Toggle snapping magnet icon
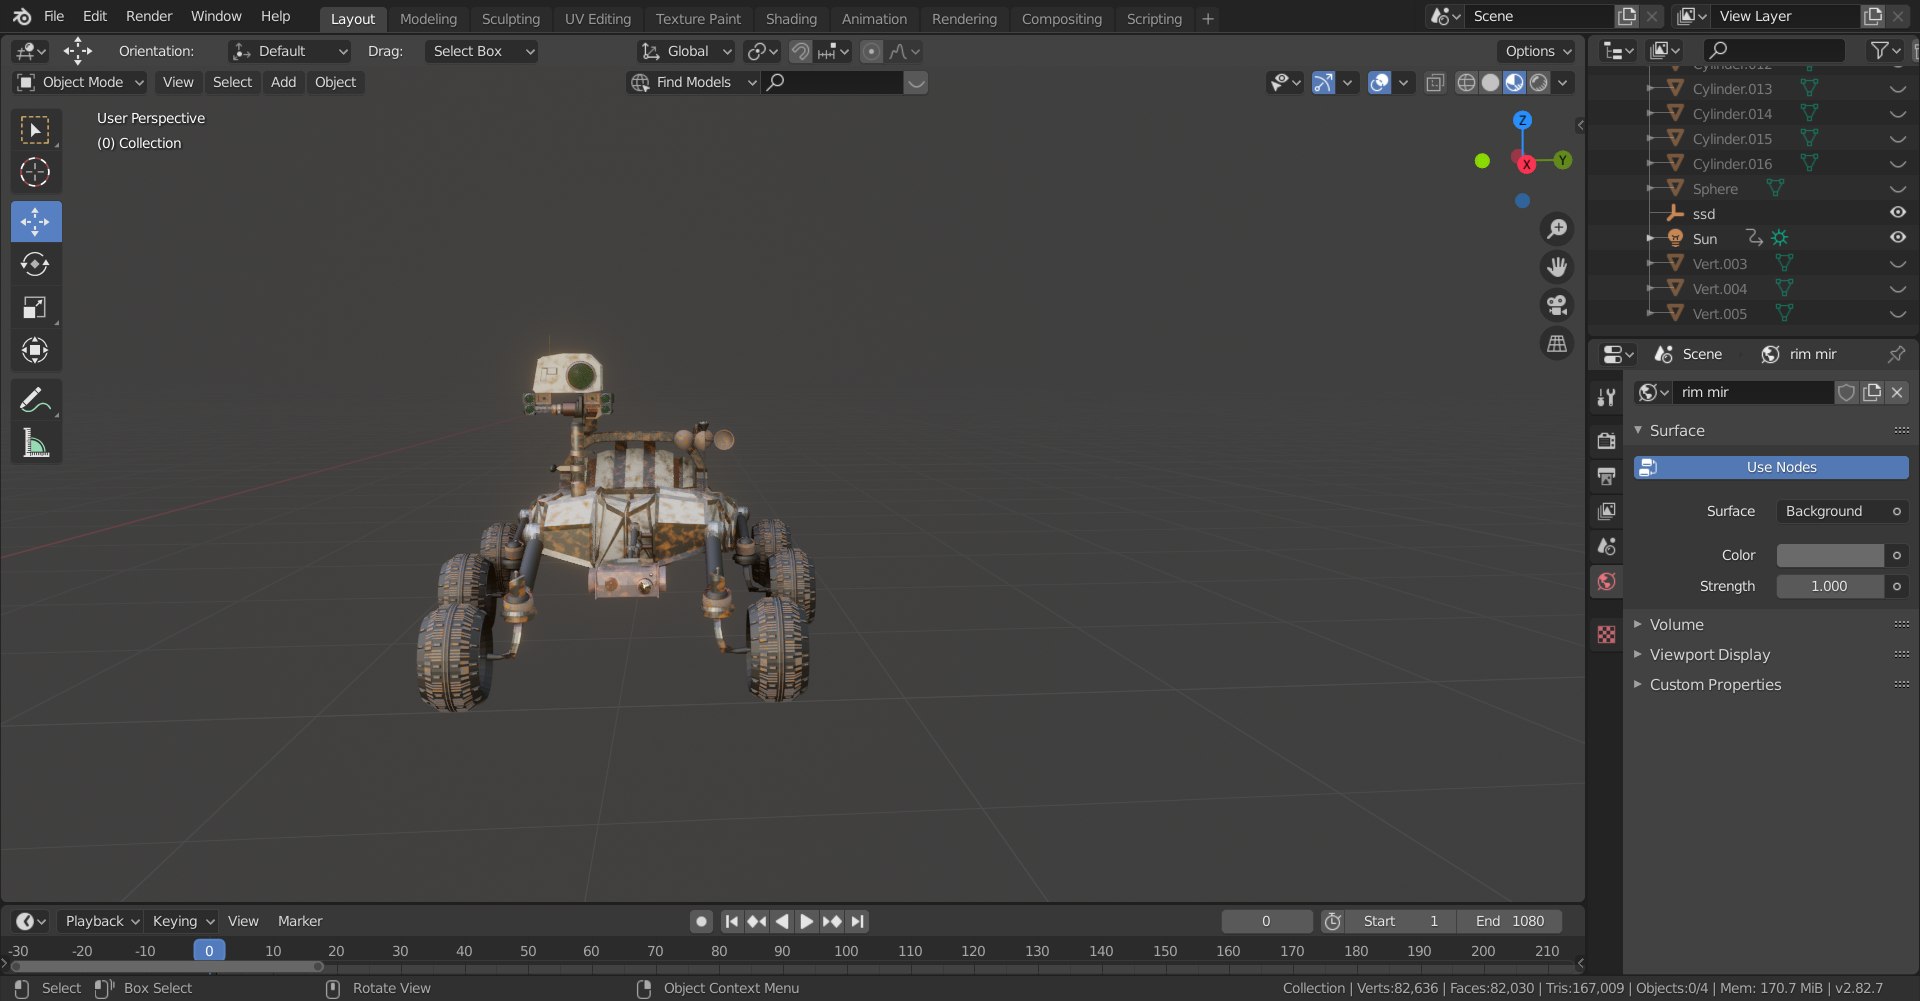Screen dimensions: 1920x1001 [800, 51]
